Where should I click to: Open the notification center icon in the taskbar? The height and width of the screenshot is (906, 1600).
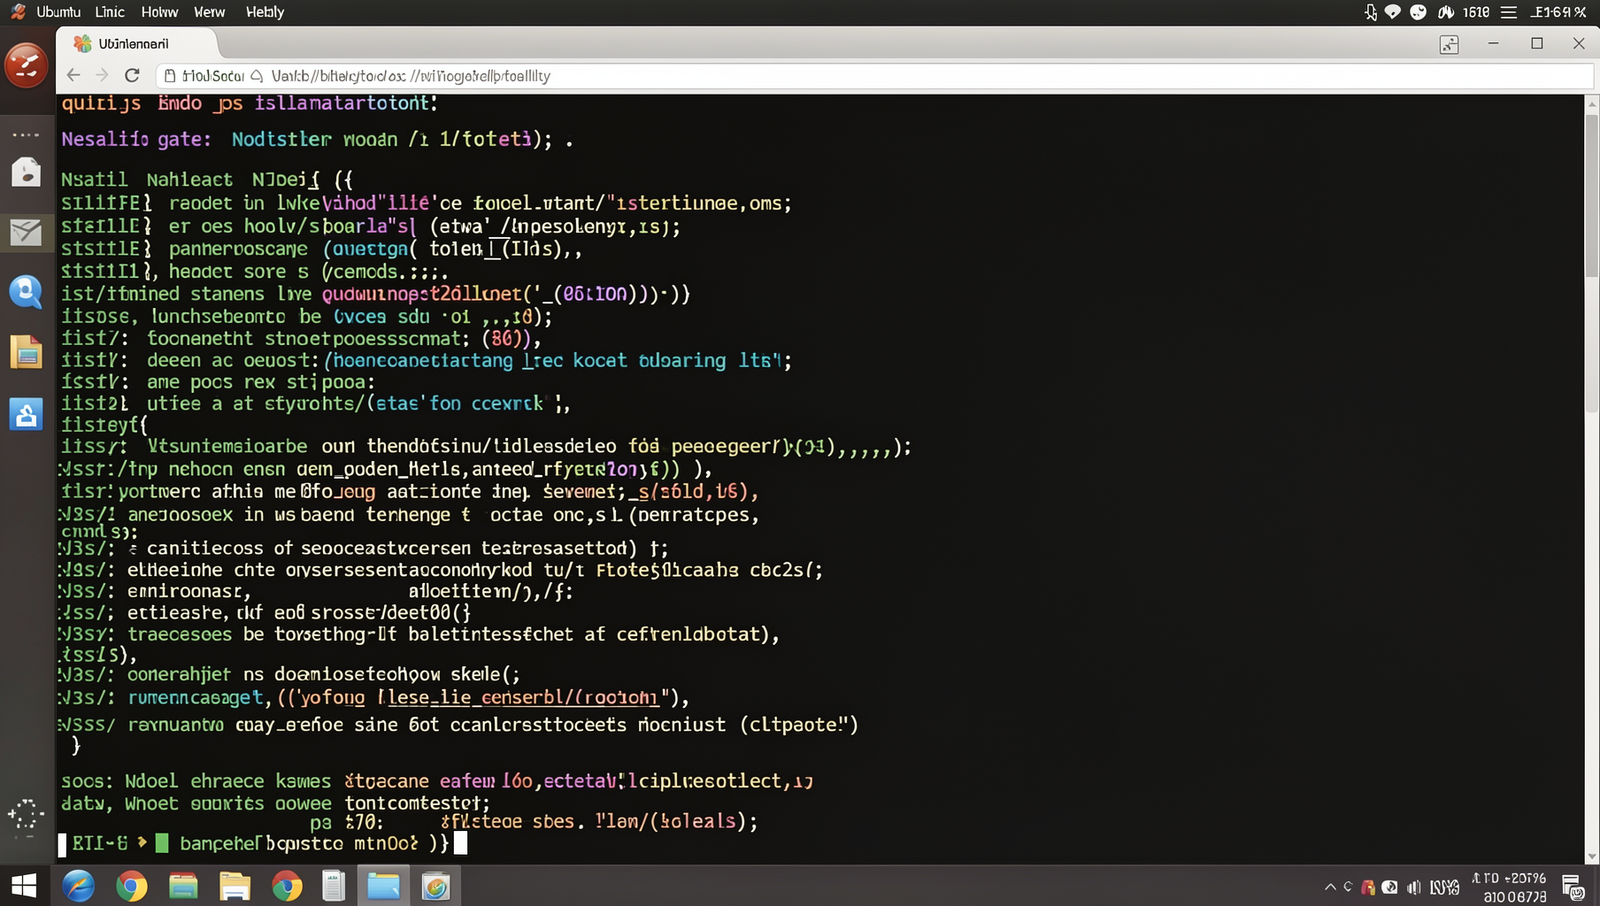(x=1572, y=887)
